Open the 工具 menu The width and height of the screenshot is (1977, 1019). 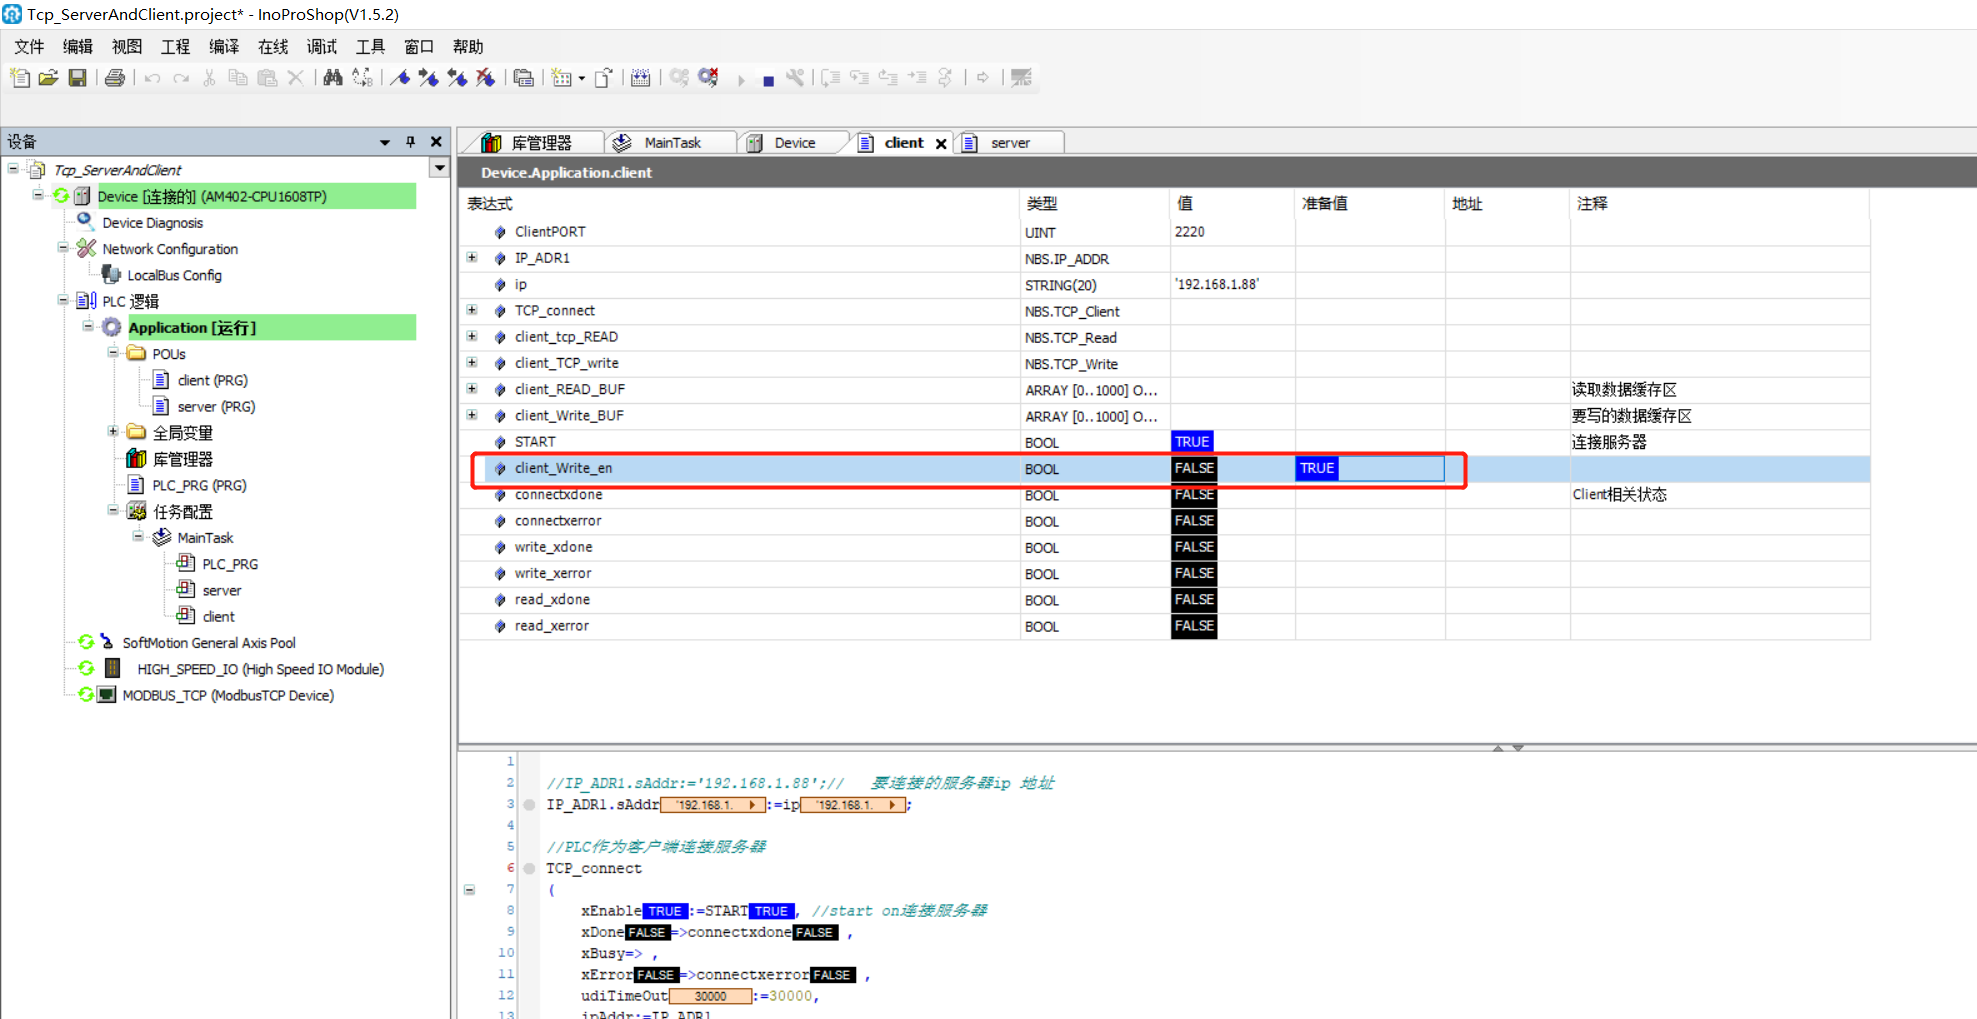[370, 46]
